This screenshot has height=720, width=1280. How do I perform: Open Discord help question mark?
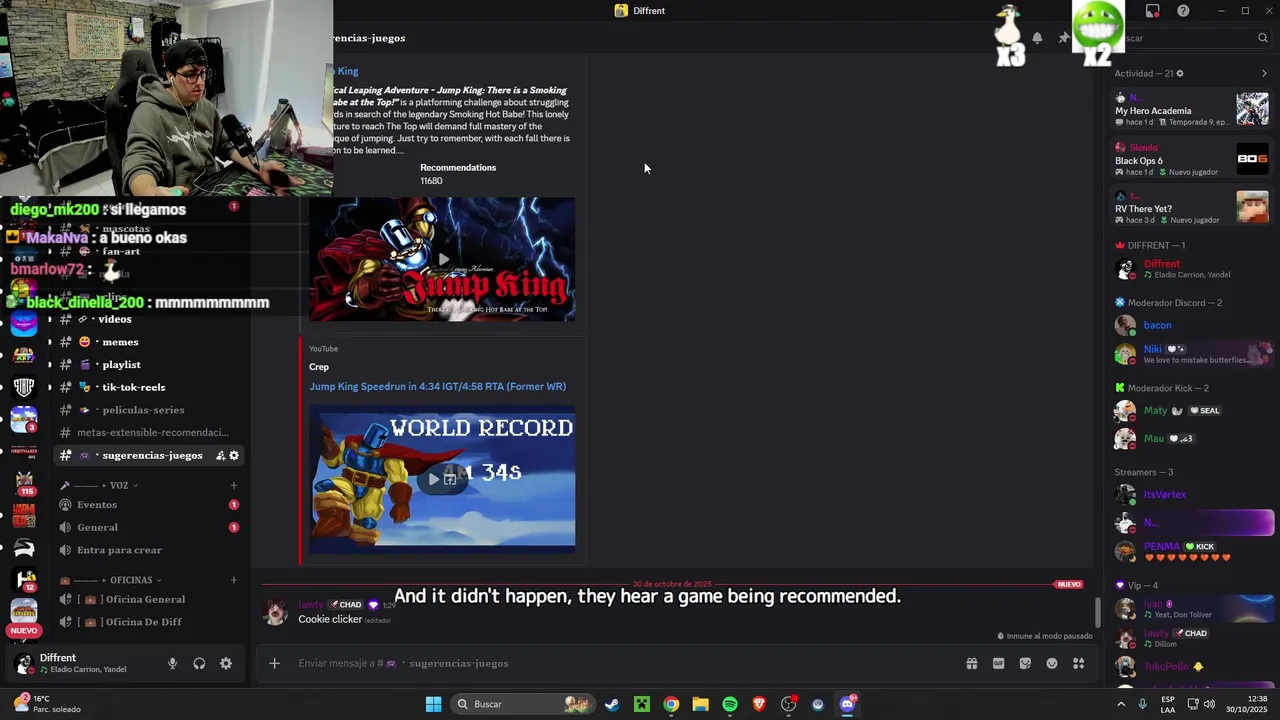[1183, 11]
